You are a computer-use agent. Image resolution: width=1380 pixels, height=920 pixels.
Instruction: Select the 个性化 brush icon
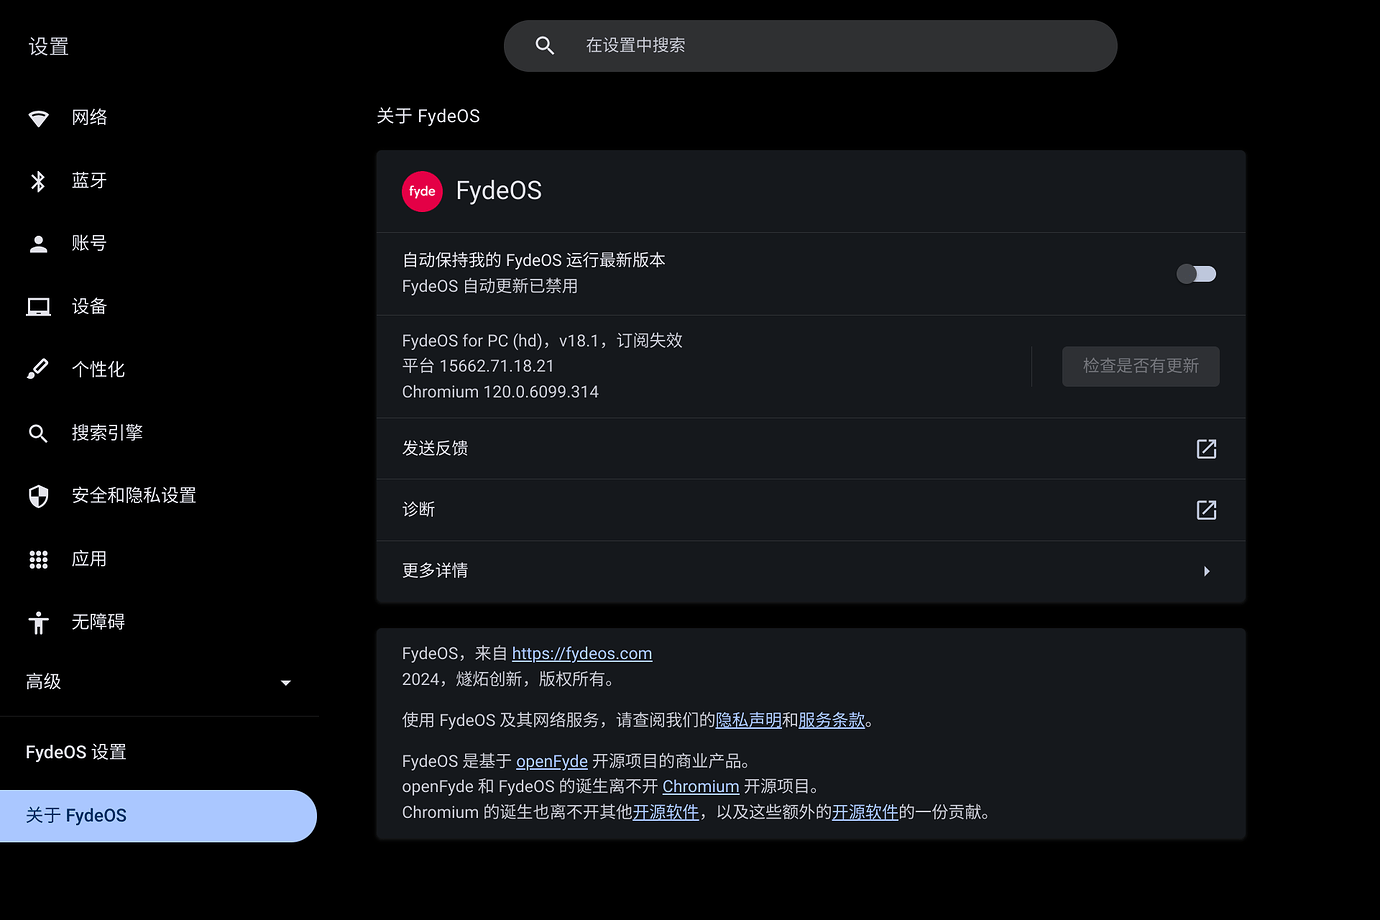point(38,369)
